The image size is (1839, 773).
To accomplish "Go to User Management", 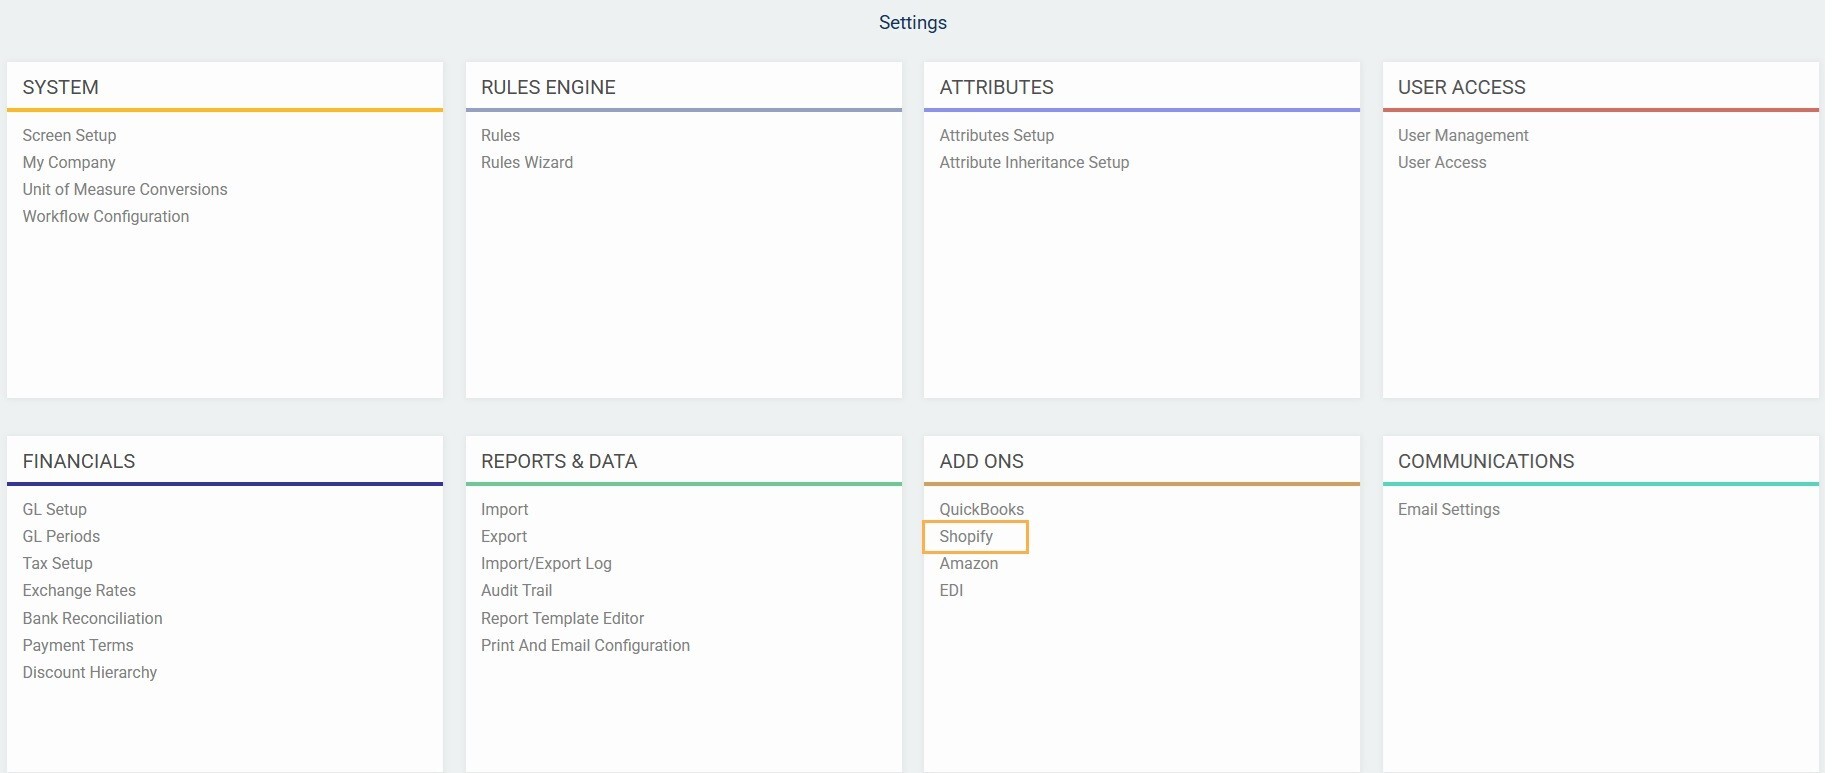I will pyautogui.click(x=1463, y=135).
